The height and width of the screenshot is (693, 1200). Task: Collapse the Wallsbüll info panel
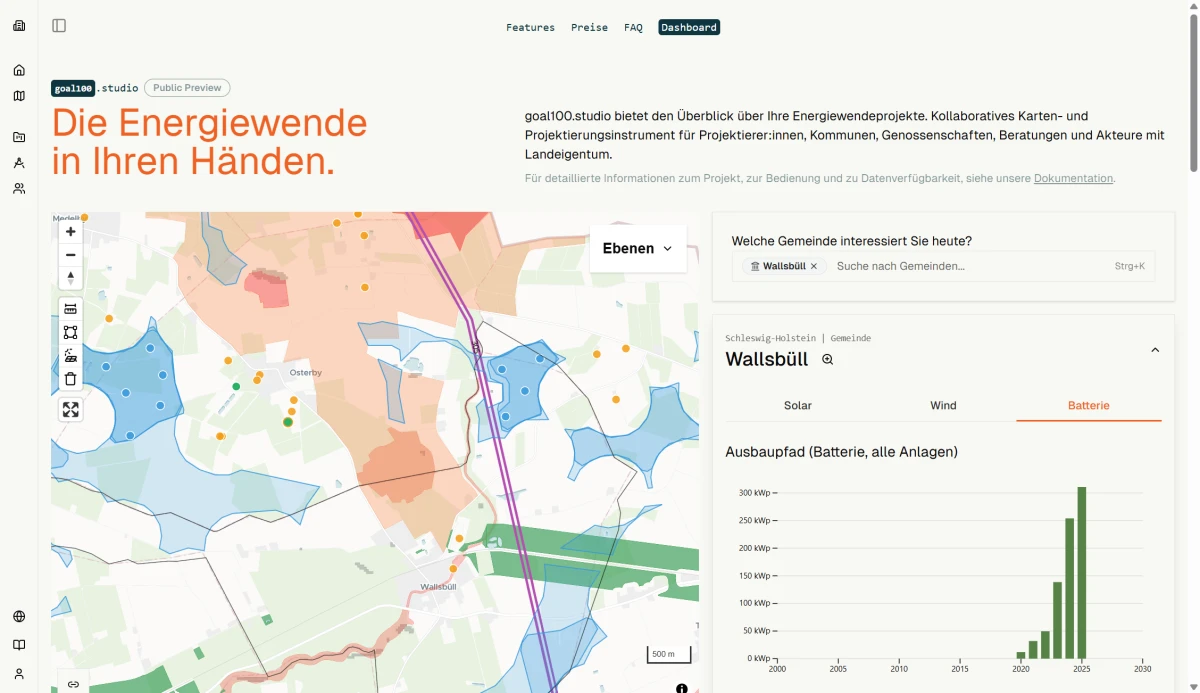(x=1155, y=350)
